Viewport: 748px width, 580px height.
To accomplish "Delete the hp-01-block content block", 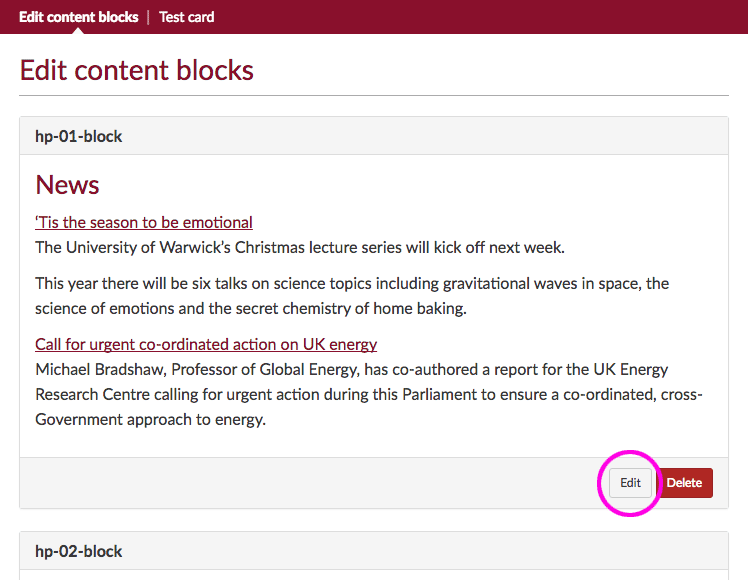I will coord(685,483).
